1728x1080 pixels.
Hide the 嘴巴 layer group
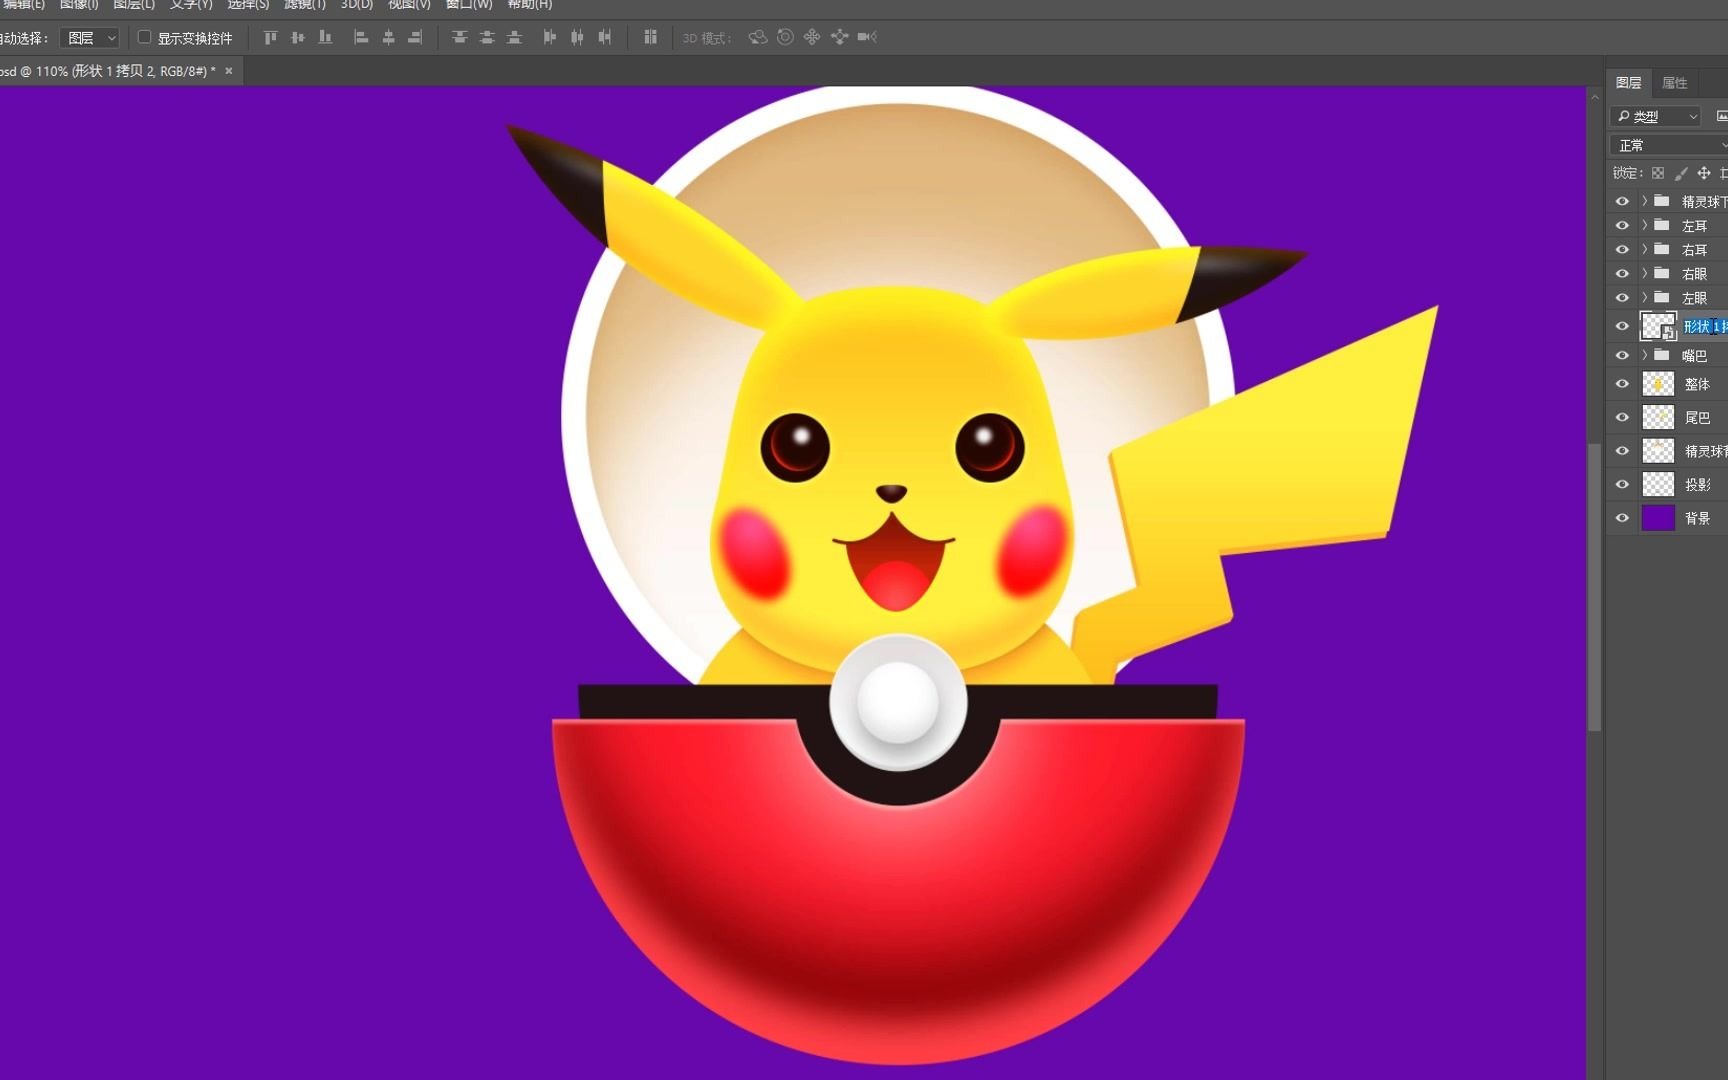pyautogui.click(x=1622, y=355)
